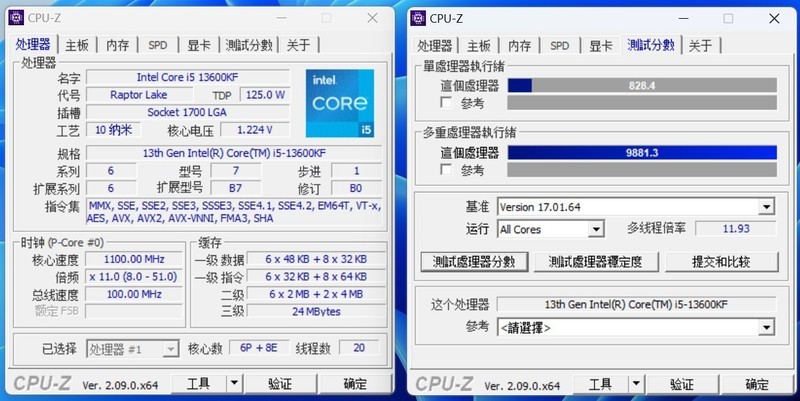Enable the multi-thread 參考 checkbox
This screenshot has height=401, width=800.
[x=446, y=169]
